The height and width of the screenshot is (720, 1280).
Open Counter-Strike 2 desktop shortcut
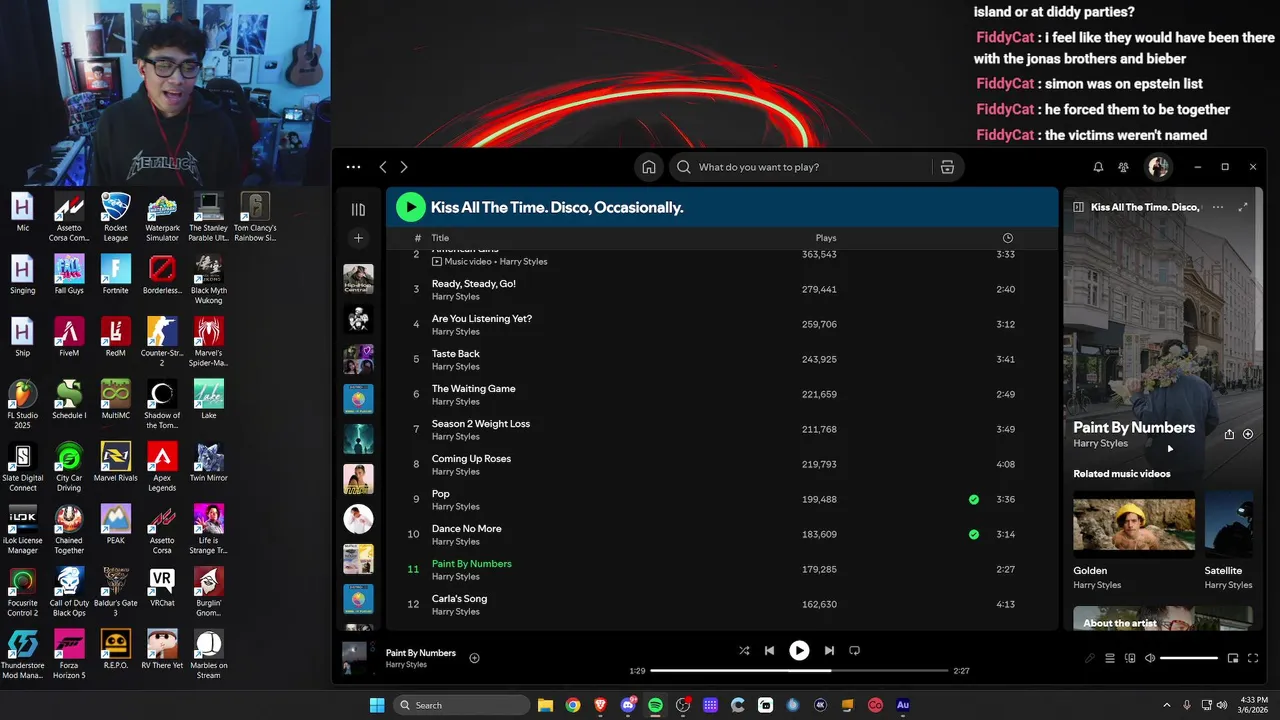click(162, 342)
